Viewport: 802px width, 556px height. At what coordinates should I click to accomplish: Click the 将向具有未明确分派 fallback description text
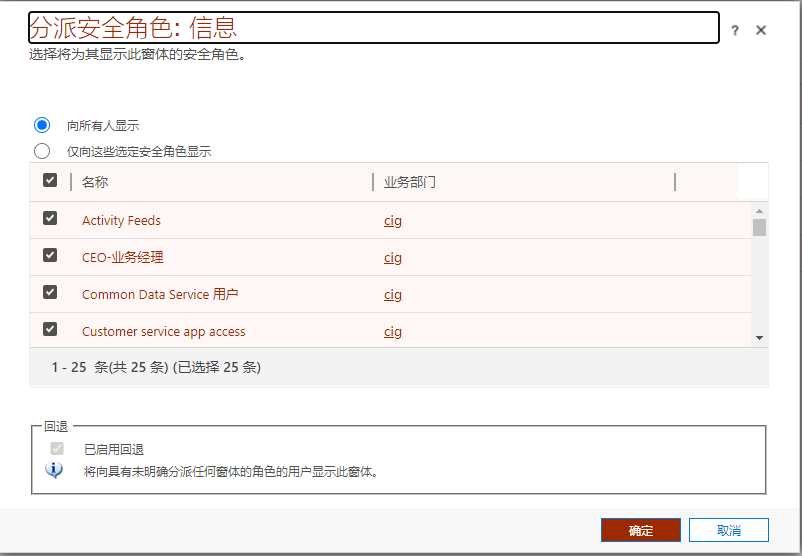pyautogui.click(x=231, y=472)
